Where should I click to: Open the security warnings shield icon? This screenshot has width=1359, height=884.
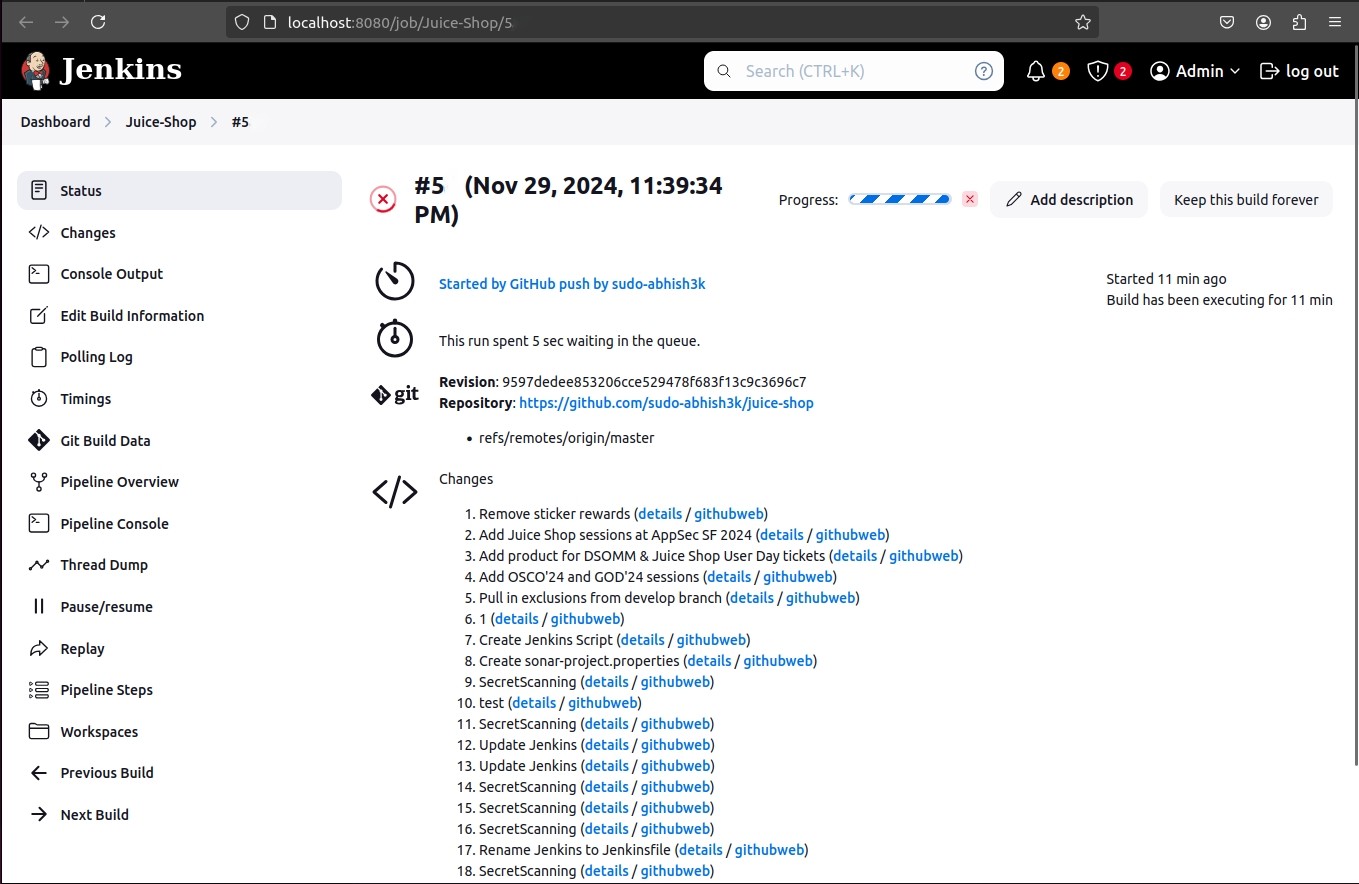[x=1098, y=71]
